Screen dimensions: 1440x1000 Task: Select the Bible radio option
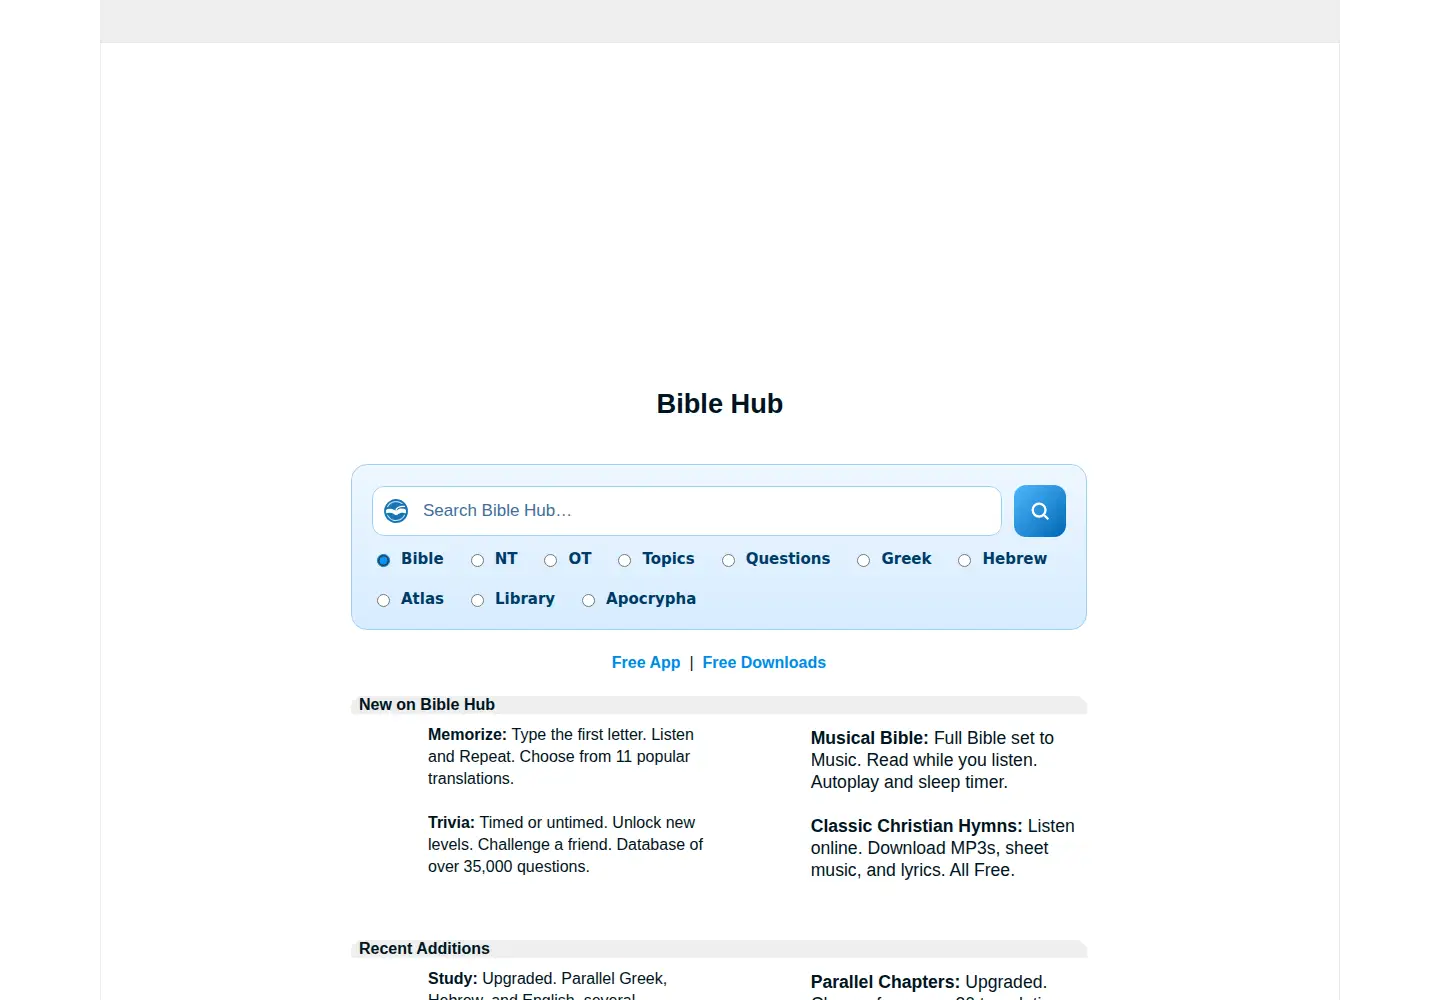pyautogui.click(x=383, y=560)
